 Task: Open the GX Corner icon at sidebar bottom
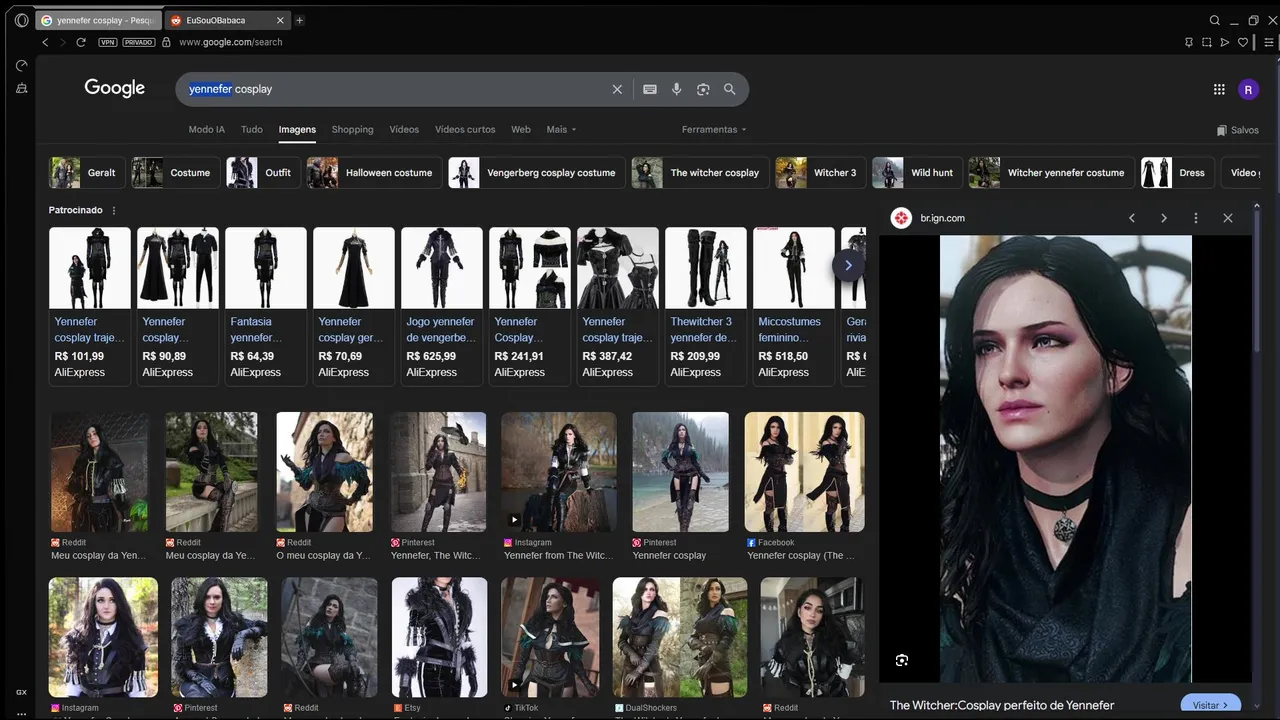(x=21, y=692)
